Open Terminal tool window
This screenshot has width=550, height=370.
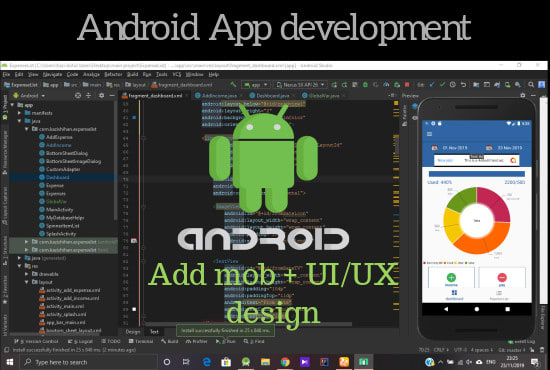click(x=141, y=341)
